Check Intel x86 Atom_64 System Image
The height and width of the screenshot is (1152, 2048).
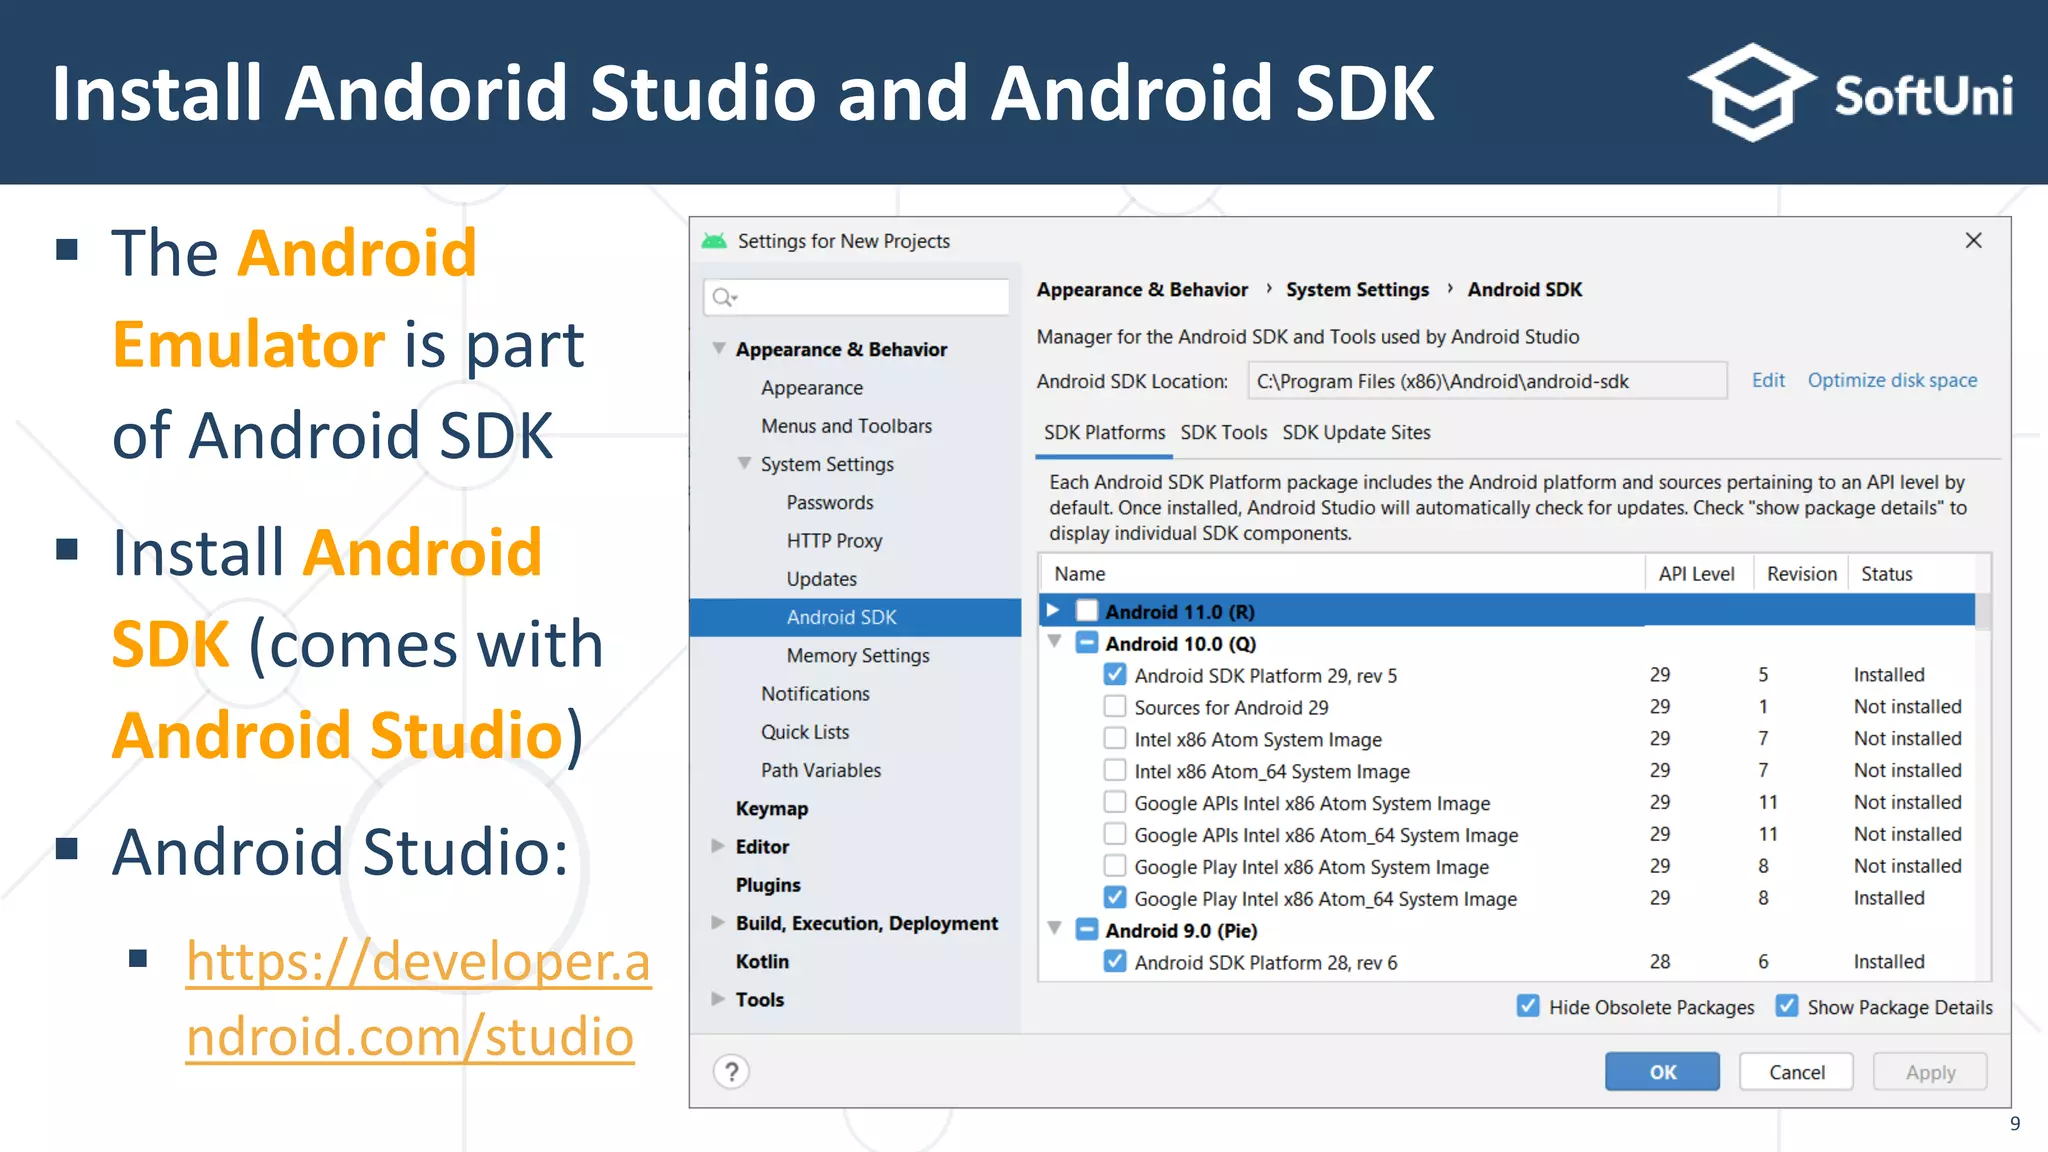pyautogui.click(x=1115, y=771)
